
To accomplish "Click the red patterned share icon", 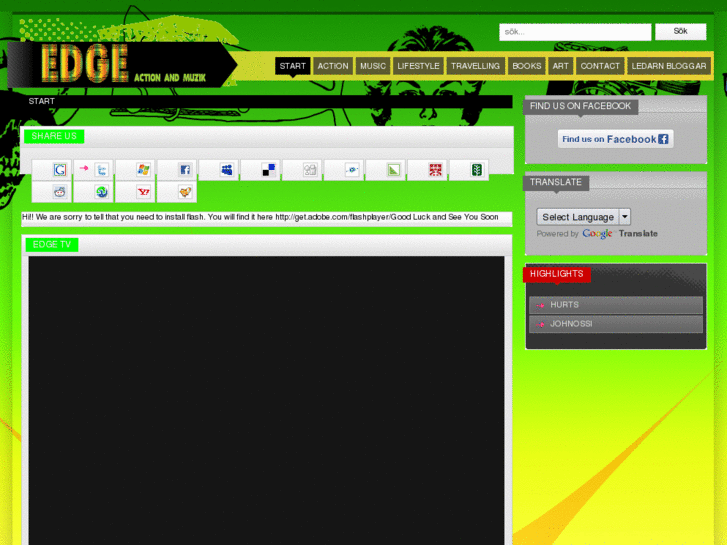I will coord(435,170).
